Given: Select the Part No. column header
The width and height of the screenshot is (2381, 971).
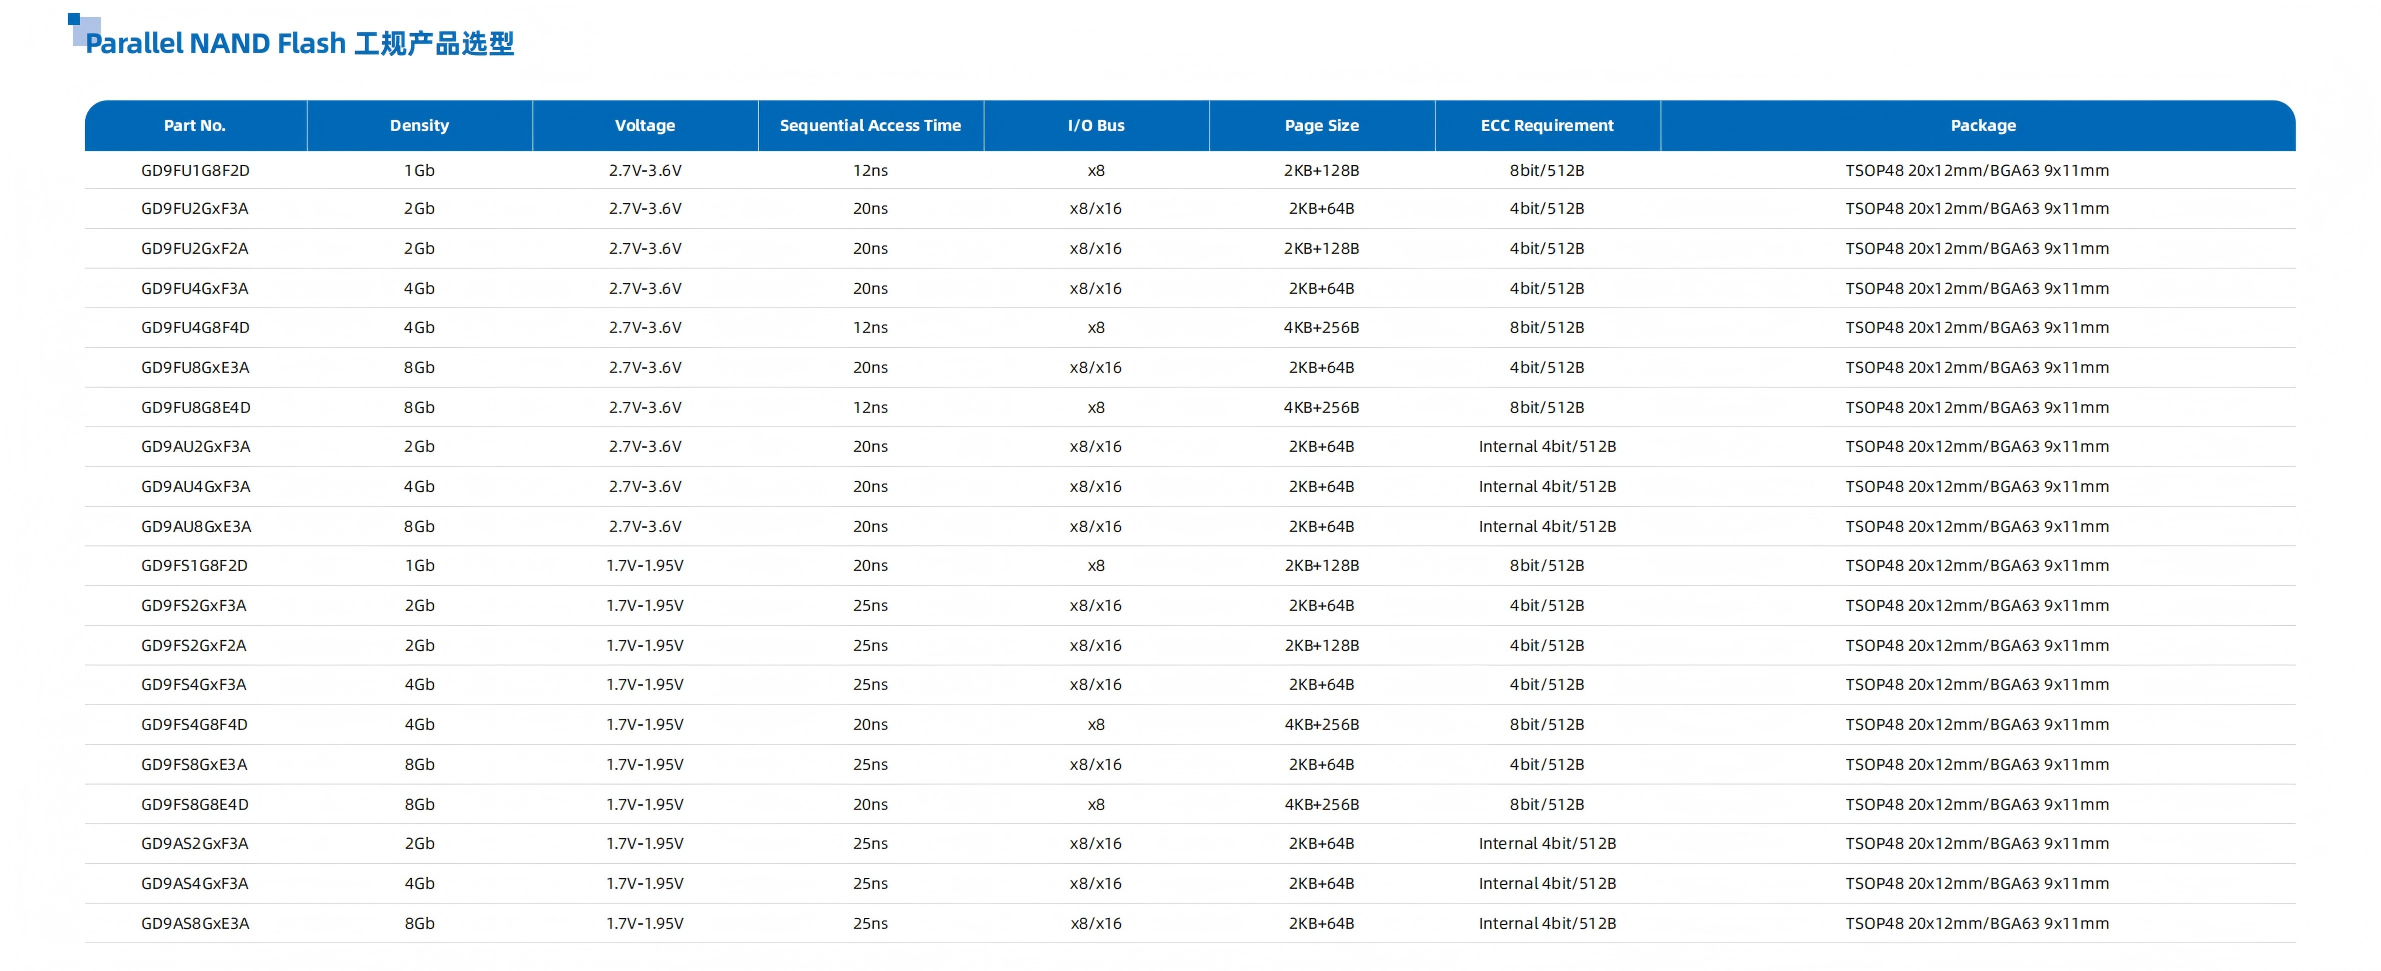Looking at the screenshot, I should click(x=195, y=126).
